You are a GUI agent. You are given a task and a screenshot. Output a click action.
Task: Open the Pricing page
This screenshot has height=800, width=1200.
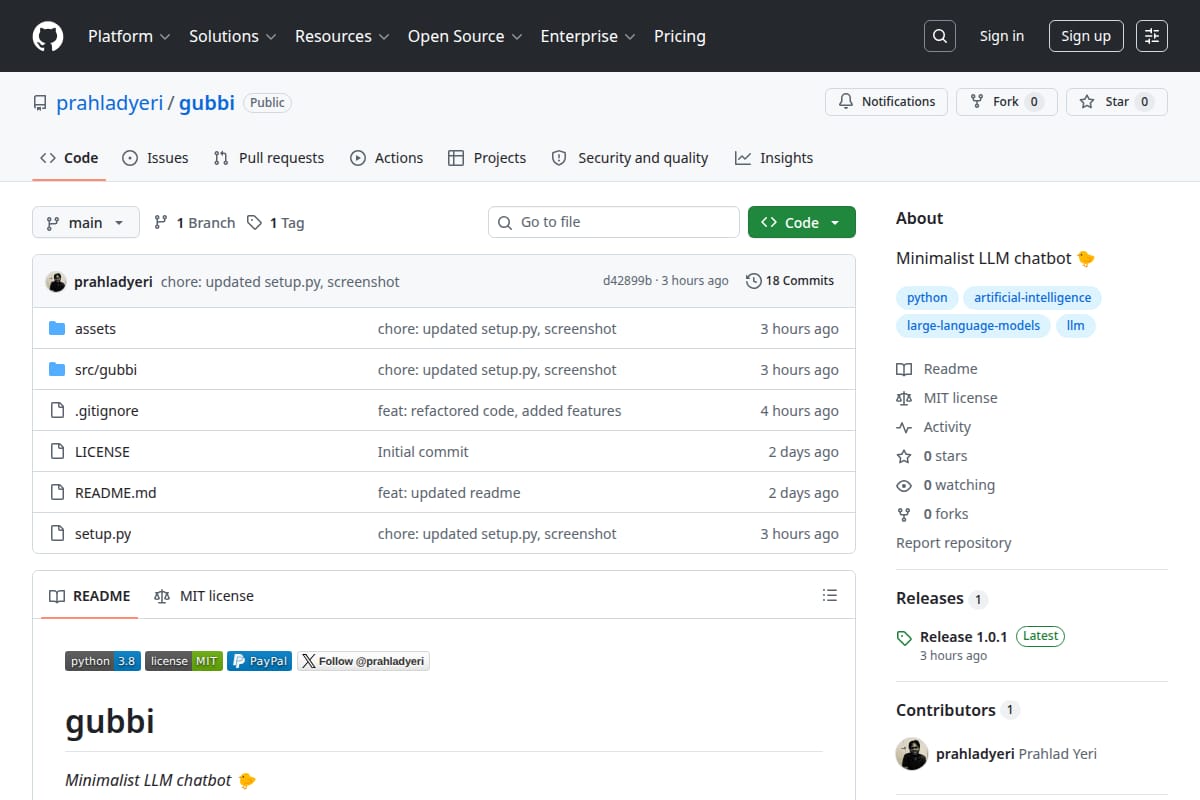pyautogui.click(x=680, y=36)
